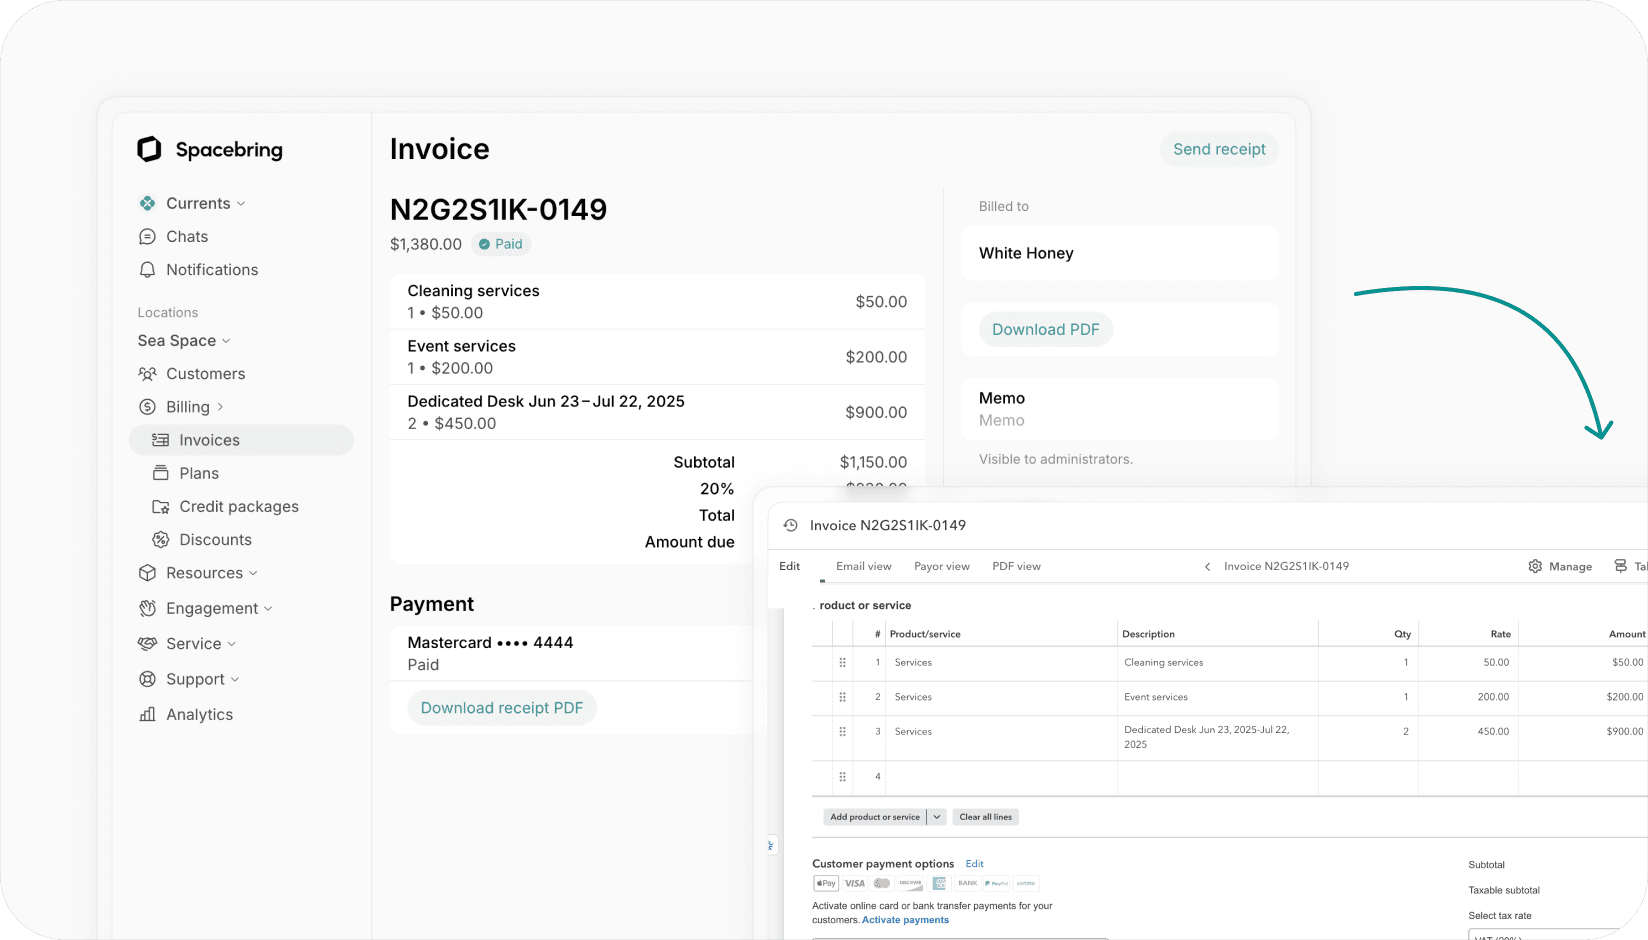The width and height of the screenshot is (1648, 940).
Task: Click the Send receipt button
Action: 1219,148
